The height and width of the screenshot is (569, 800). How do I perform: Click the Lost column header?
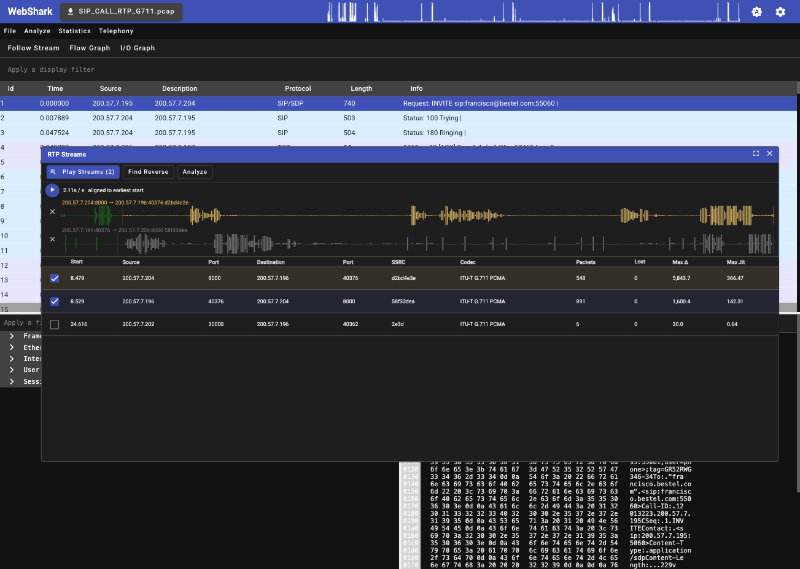(x=640, y=262)
